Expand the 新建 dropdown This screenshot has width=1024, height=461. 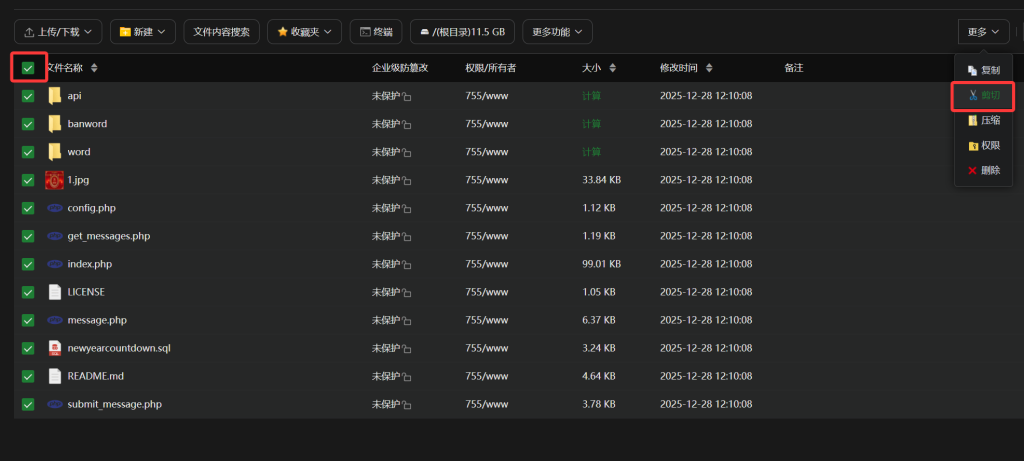143,32
